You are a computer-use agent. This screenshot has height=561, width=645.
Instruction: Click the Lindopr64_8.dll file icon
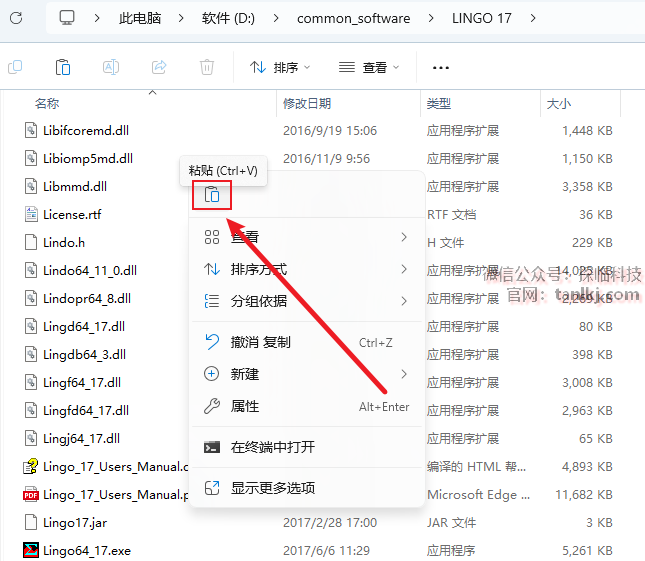tap(31, 298)
